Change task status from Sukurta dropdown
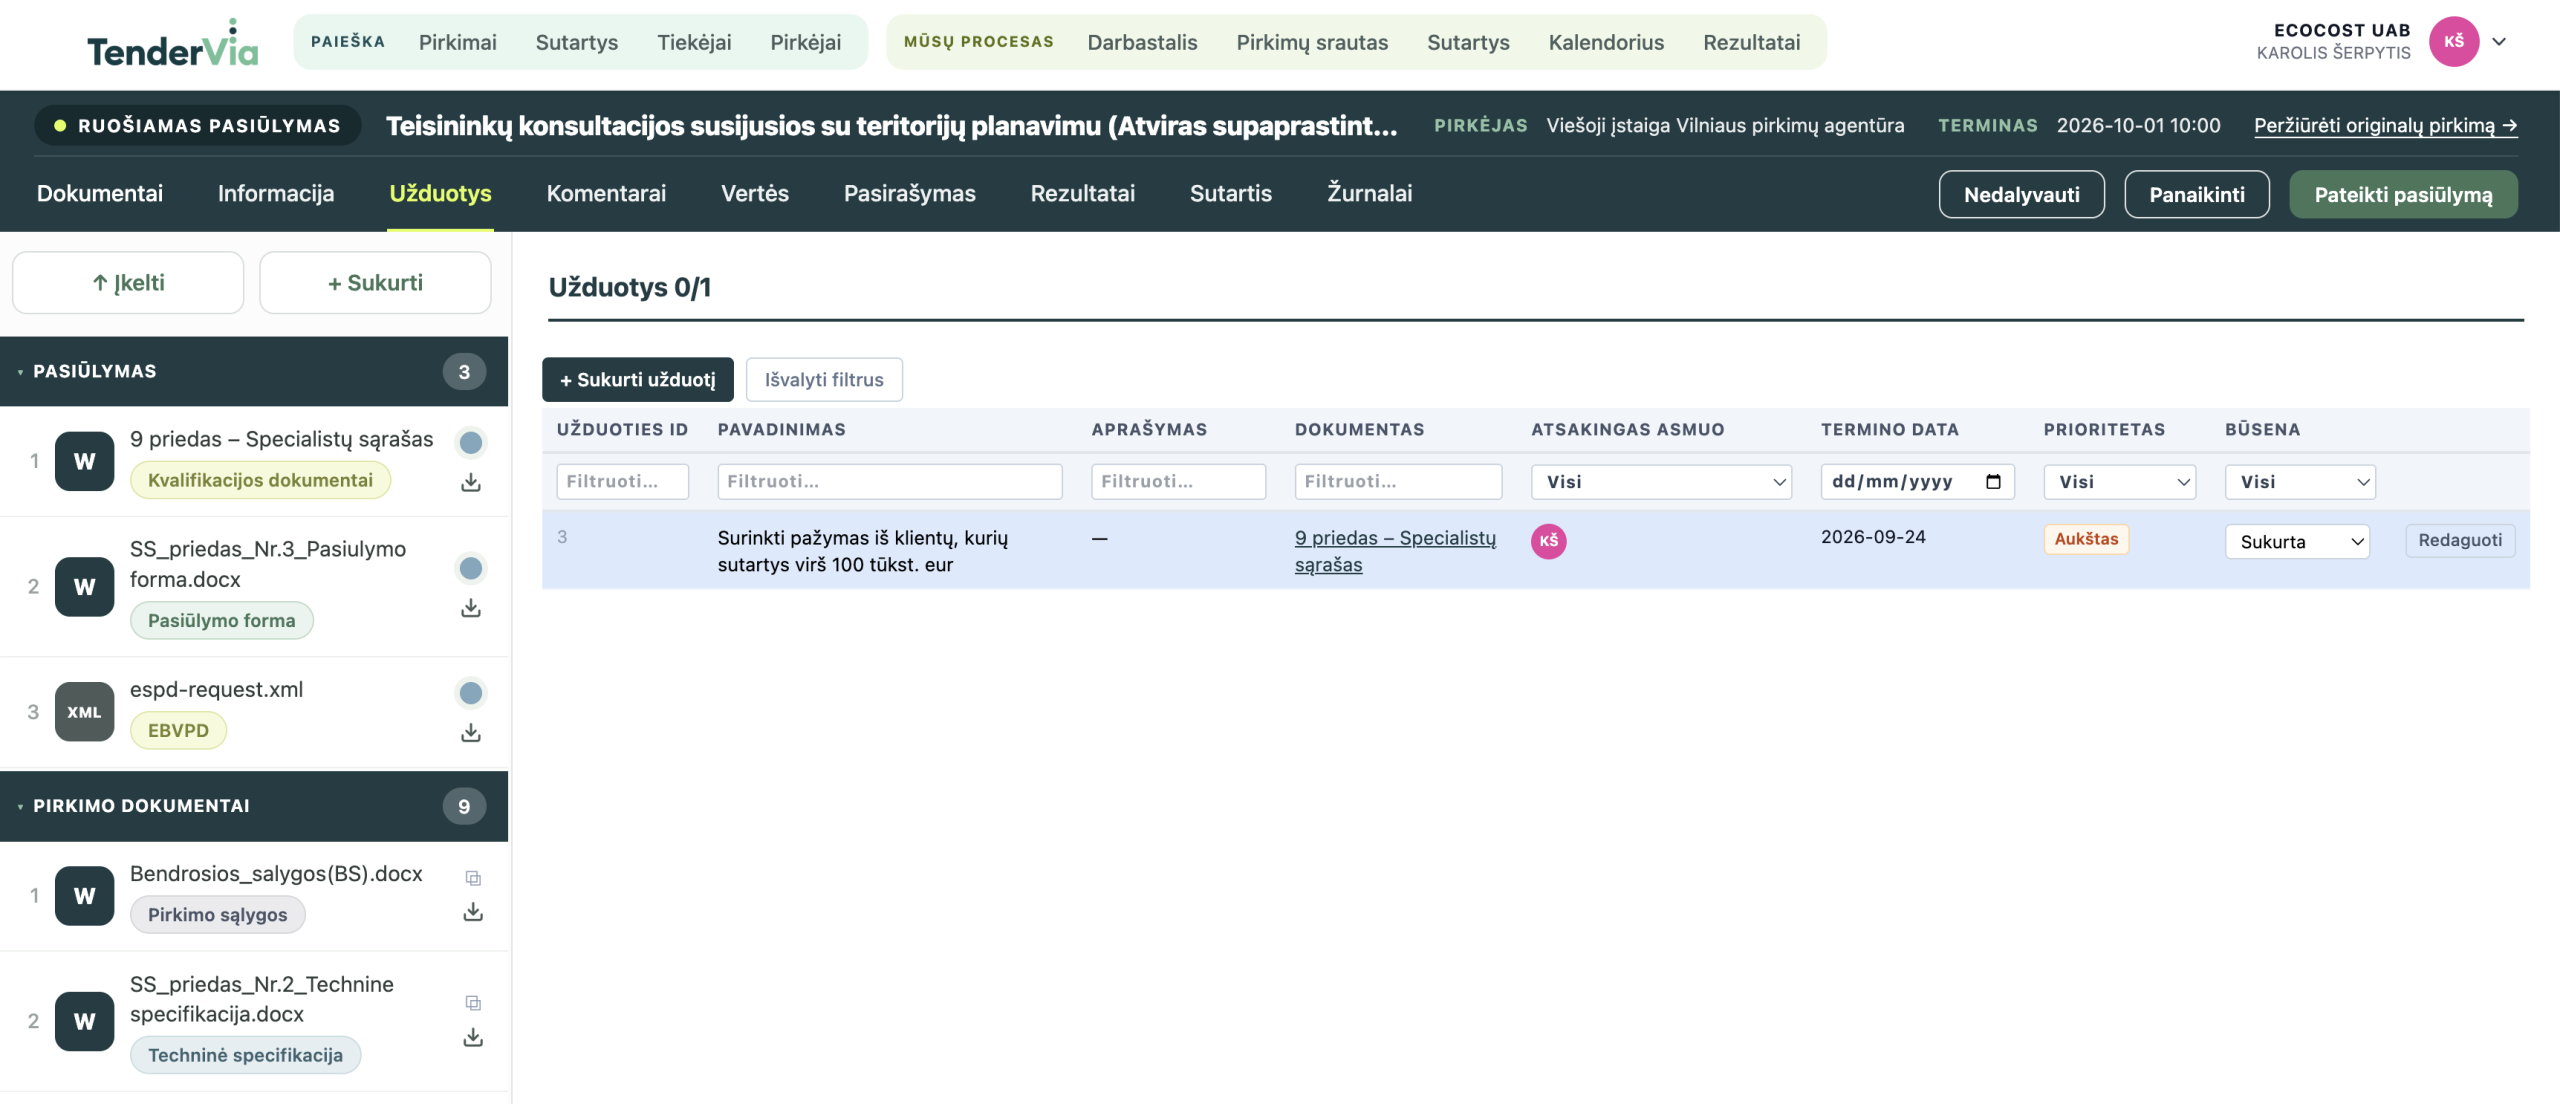This screenshot has height=1104, width=2560. point(2297,542)
